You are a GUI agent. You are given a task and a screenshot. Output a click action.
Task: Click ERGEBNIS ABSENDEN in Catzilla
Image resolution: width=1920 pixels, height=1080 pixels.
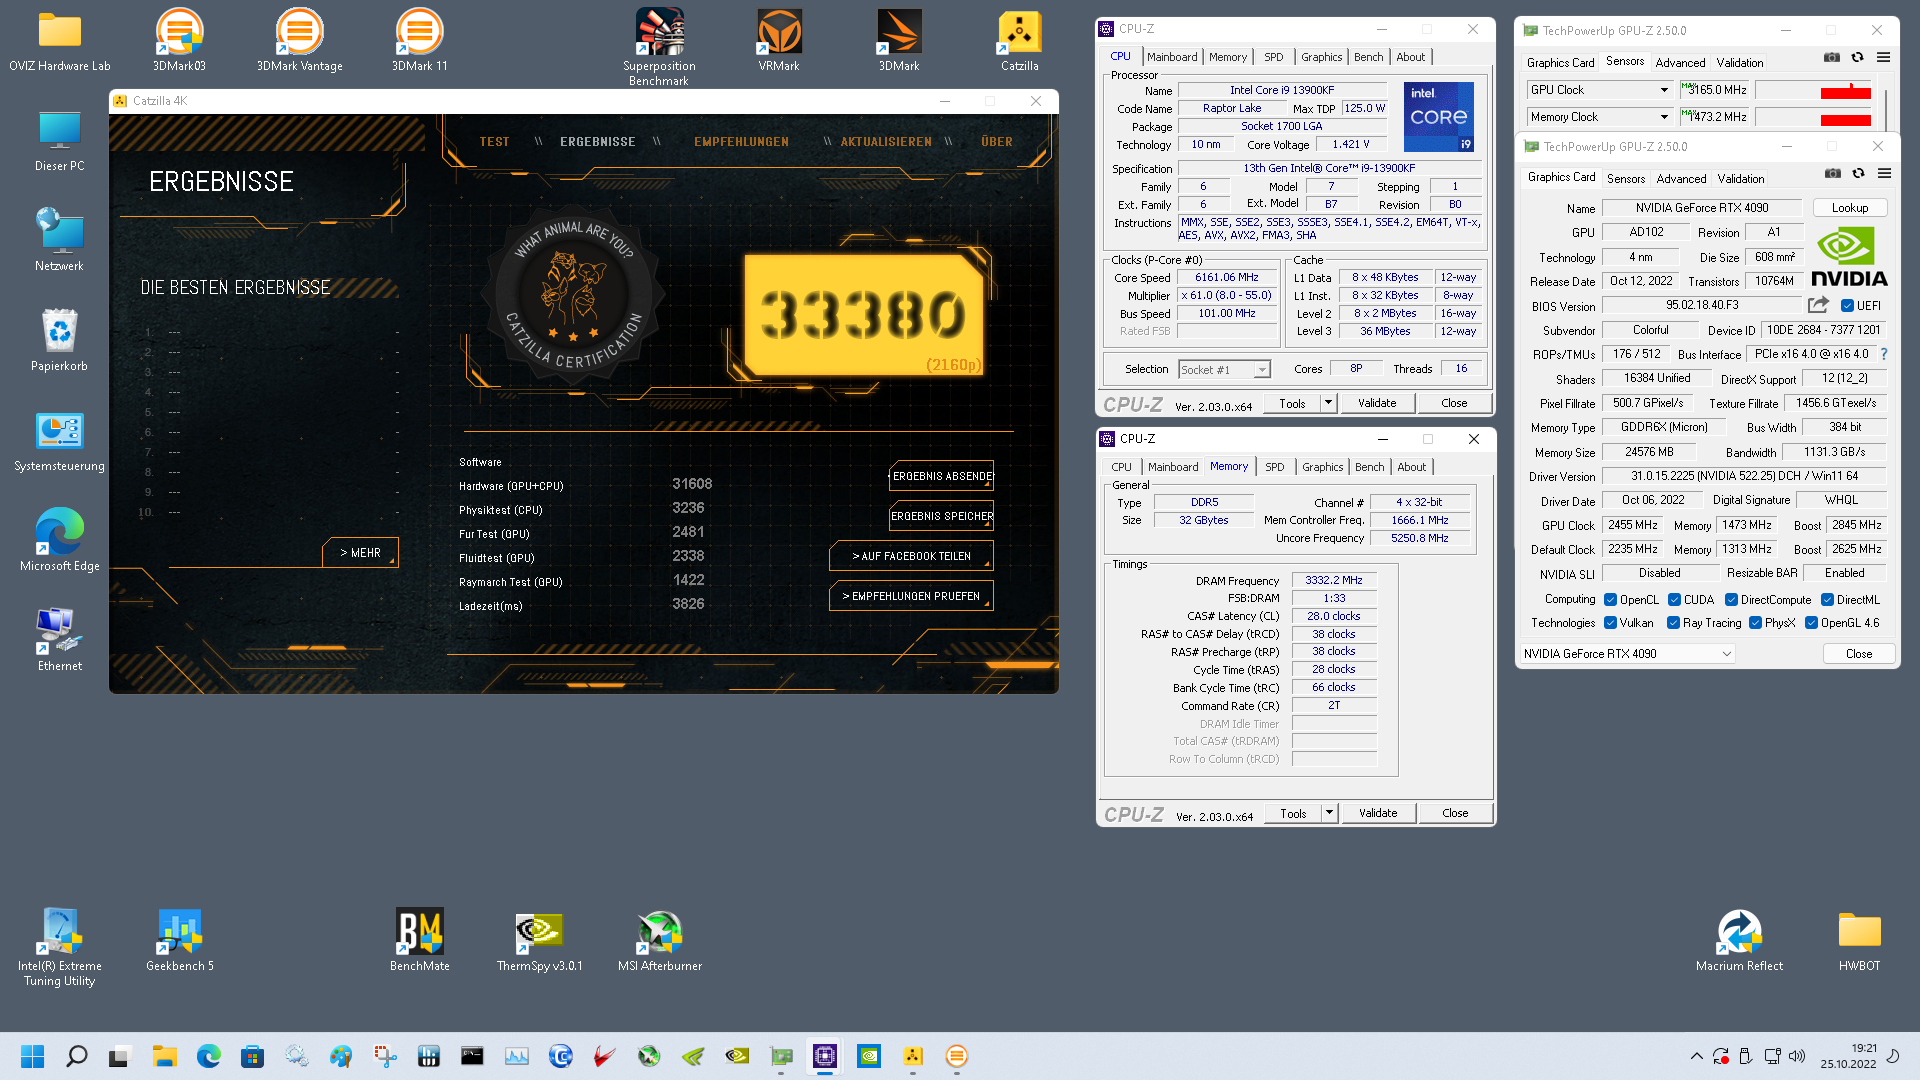[941, 477]
